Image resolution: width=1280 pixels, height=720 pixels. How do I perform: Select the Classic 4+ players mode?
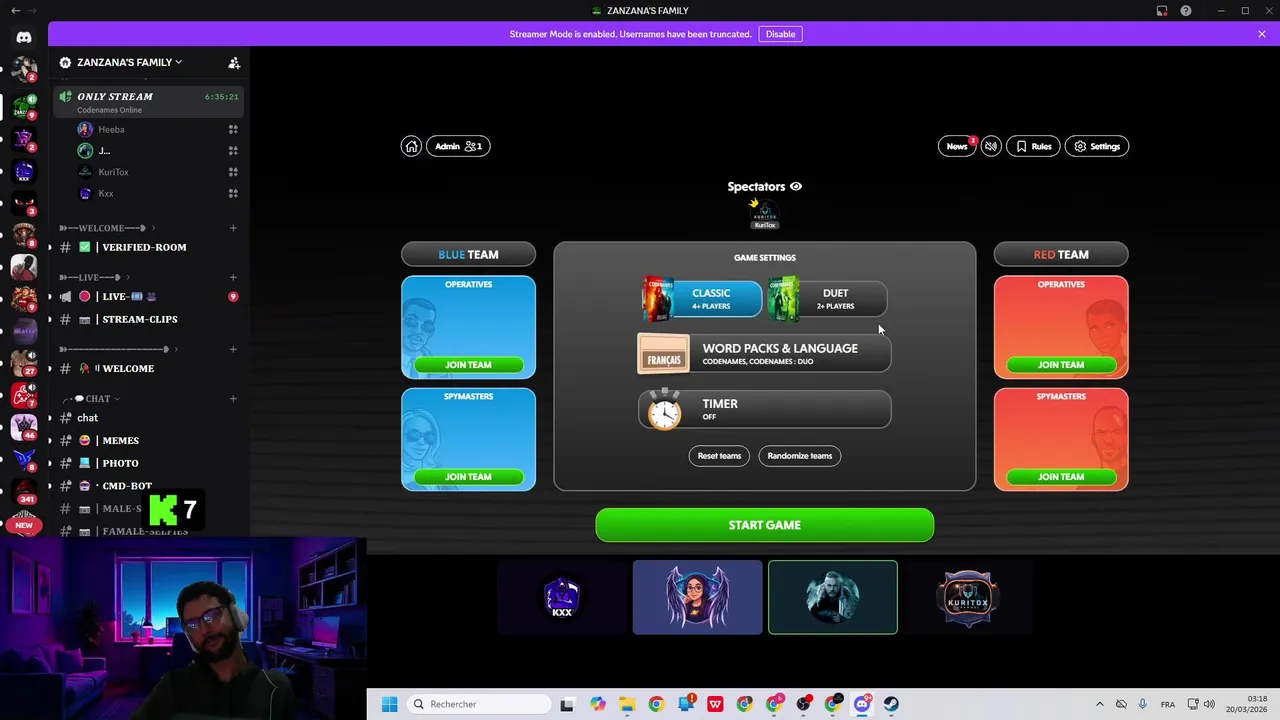click(702, 299)
